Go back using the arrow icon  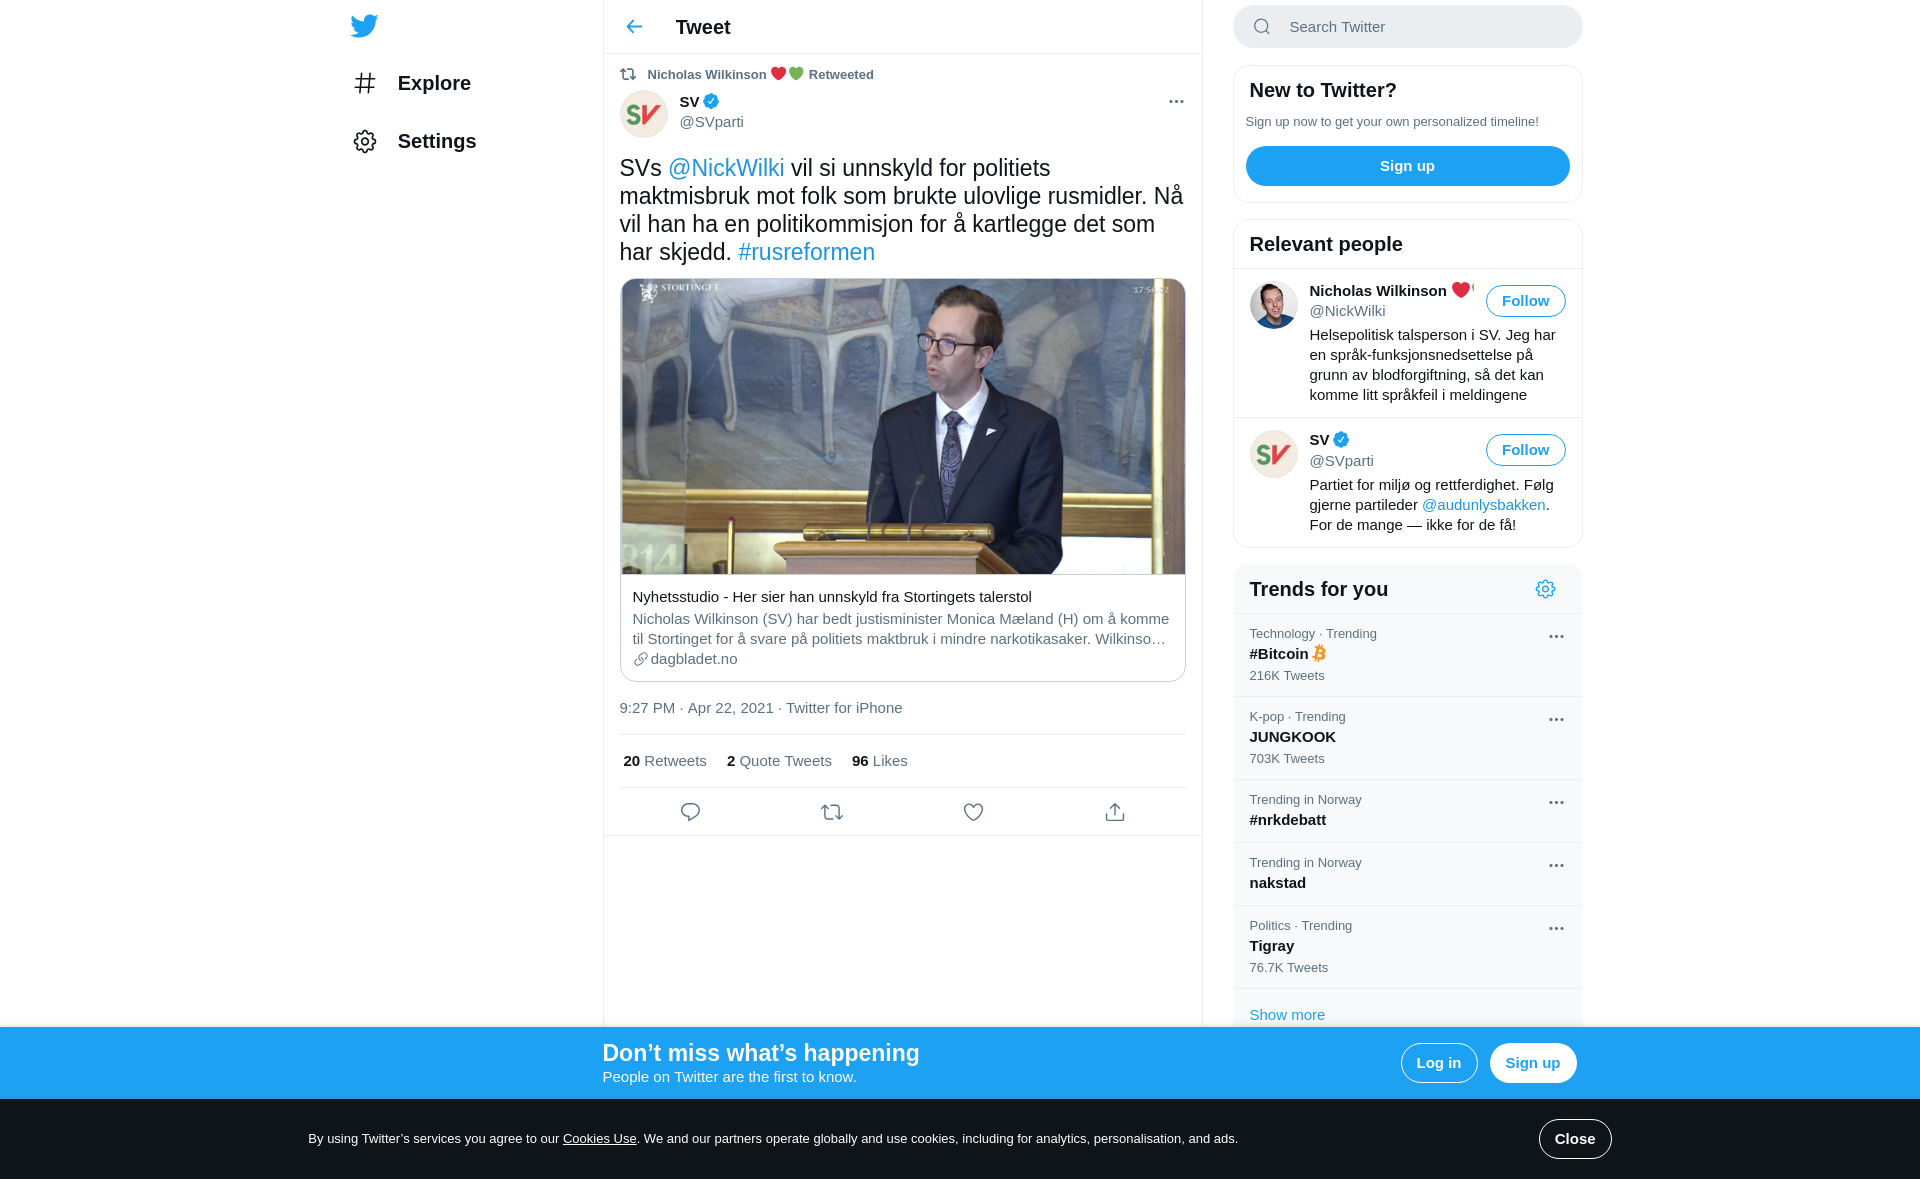pyautogui.click(x=634, y=27)
